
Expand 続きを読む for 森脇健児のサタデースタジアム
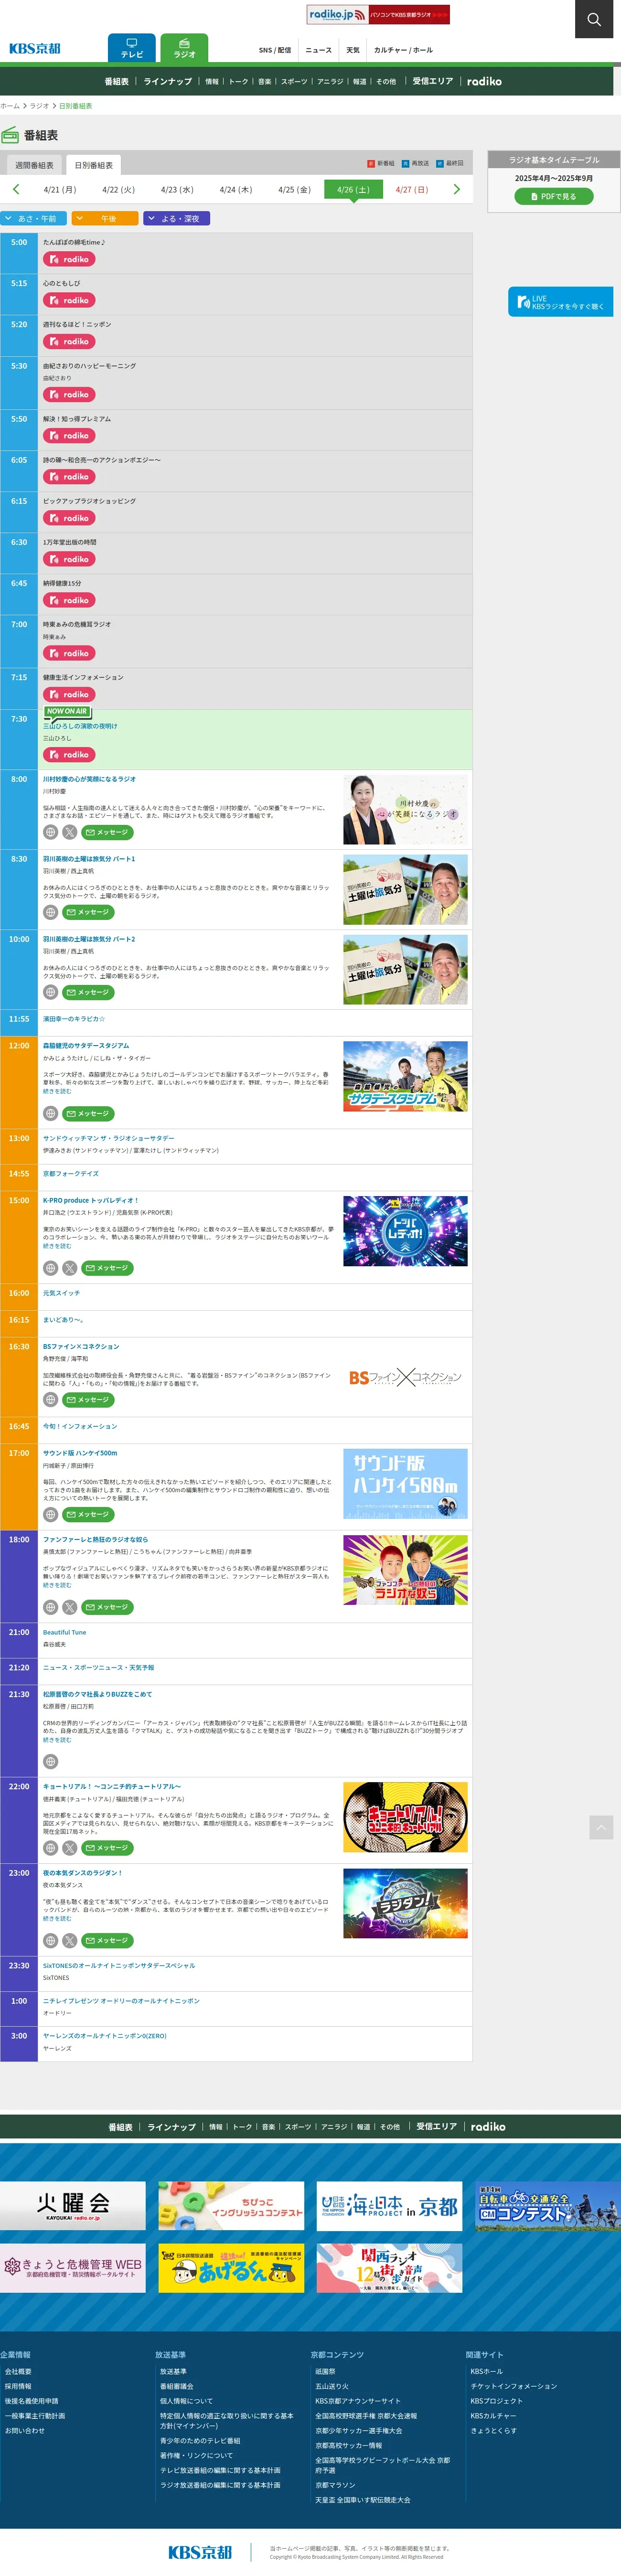(57, 1091)
